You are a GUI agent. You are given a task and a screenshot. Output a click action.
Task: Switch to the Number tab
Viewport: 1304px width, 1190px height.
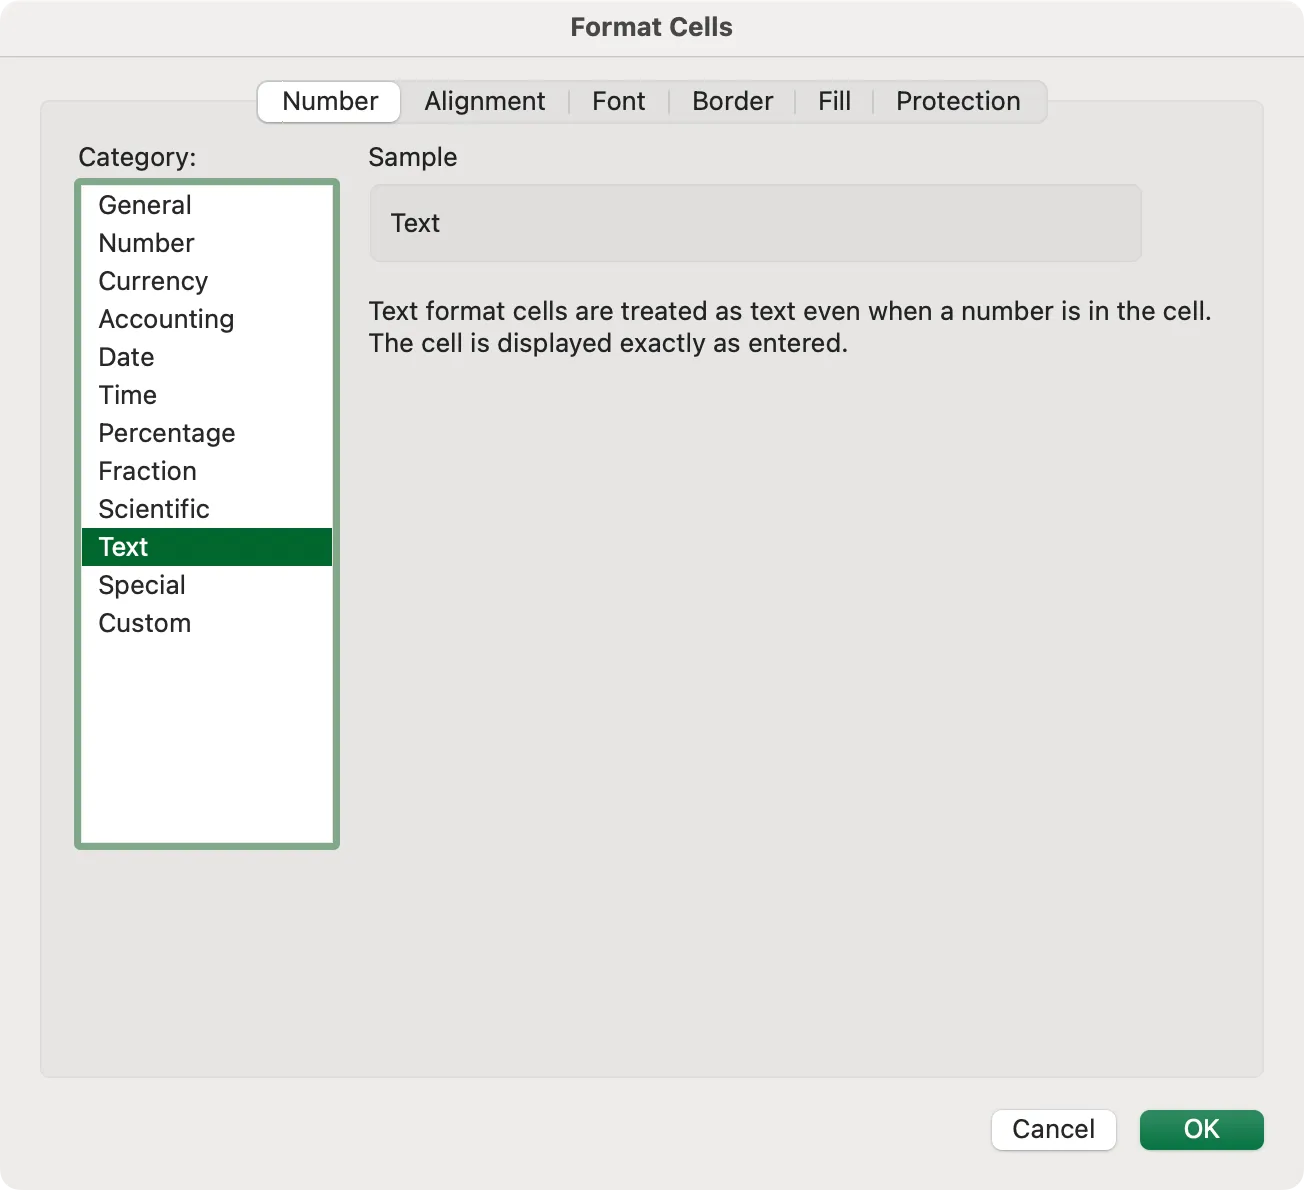coord(328,101)
